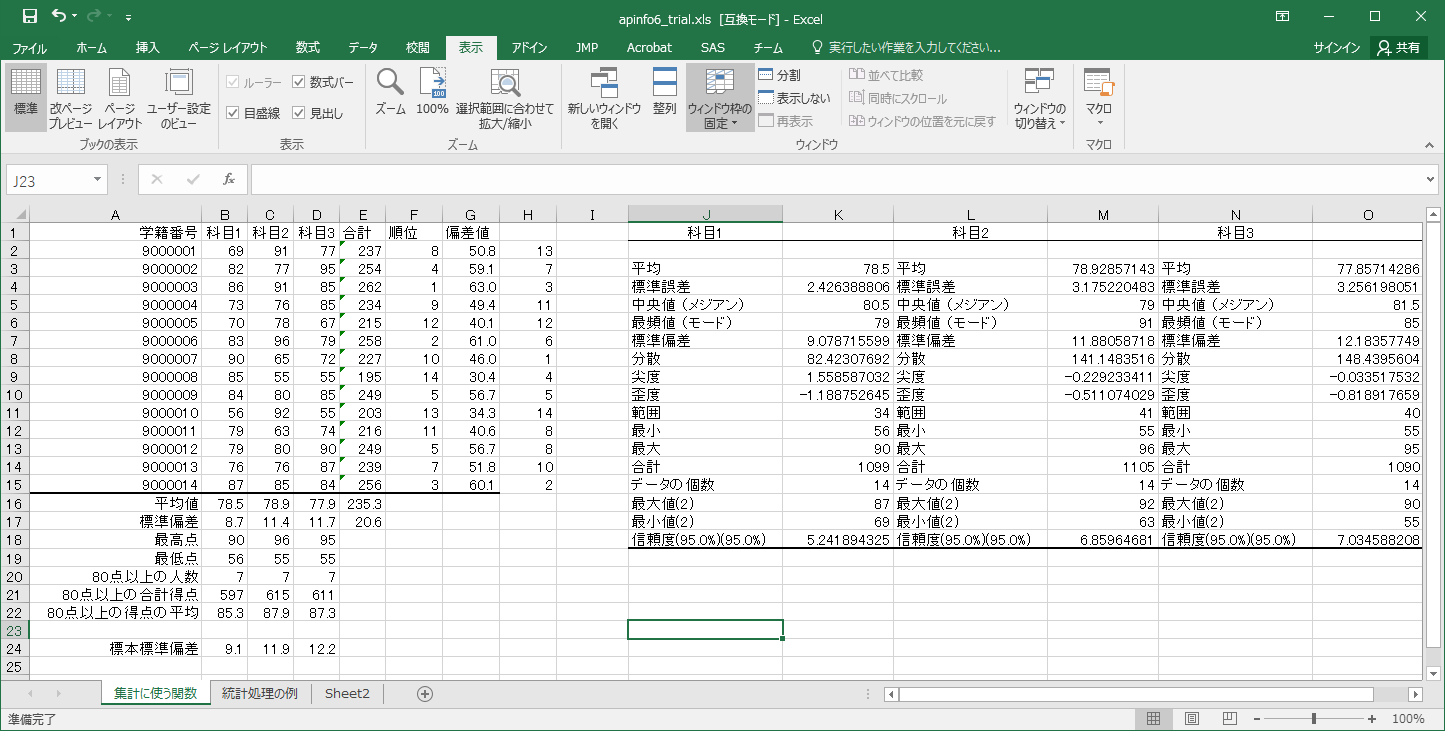Uncheck the headings (見出し) checkbox
The height and width of the screenshot is (731, 1445).
point(299,113)
